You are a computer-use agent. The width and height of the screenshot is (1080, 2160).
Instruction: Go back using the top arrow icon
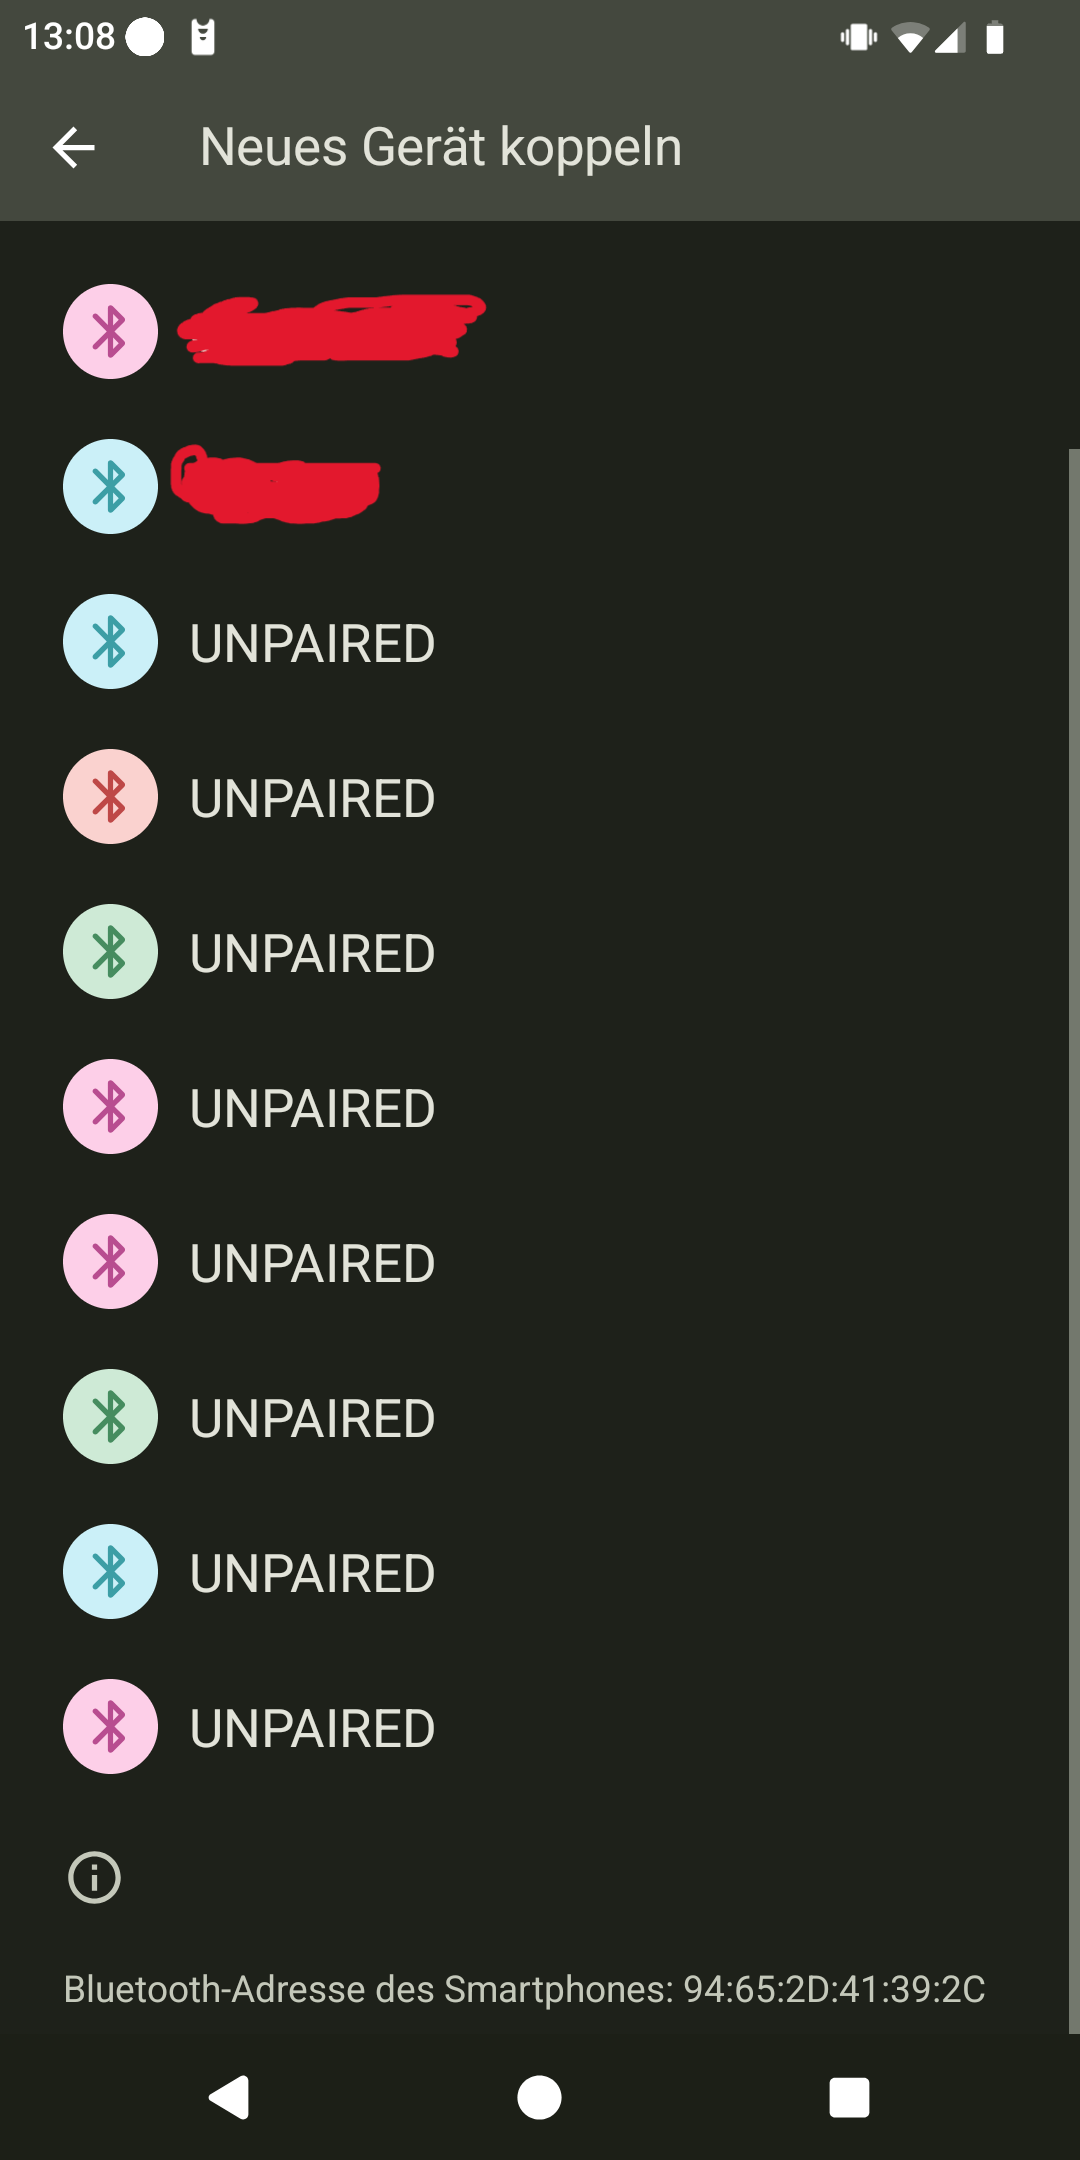coord(74,148)
